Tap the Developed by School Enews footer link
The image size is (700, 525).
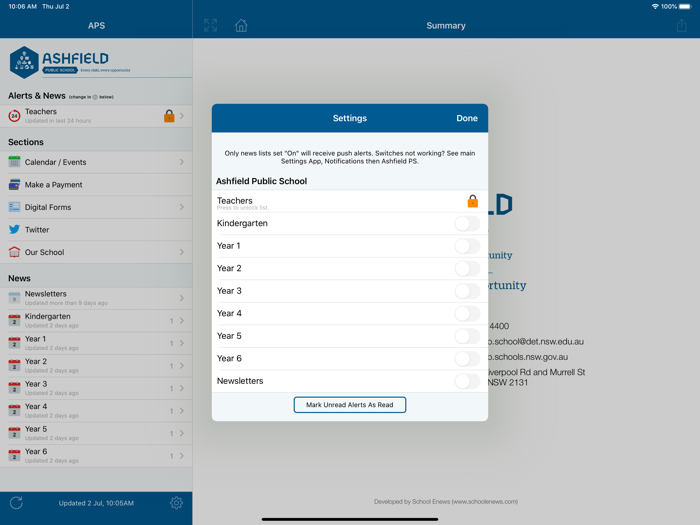446,501
